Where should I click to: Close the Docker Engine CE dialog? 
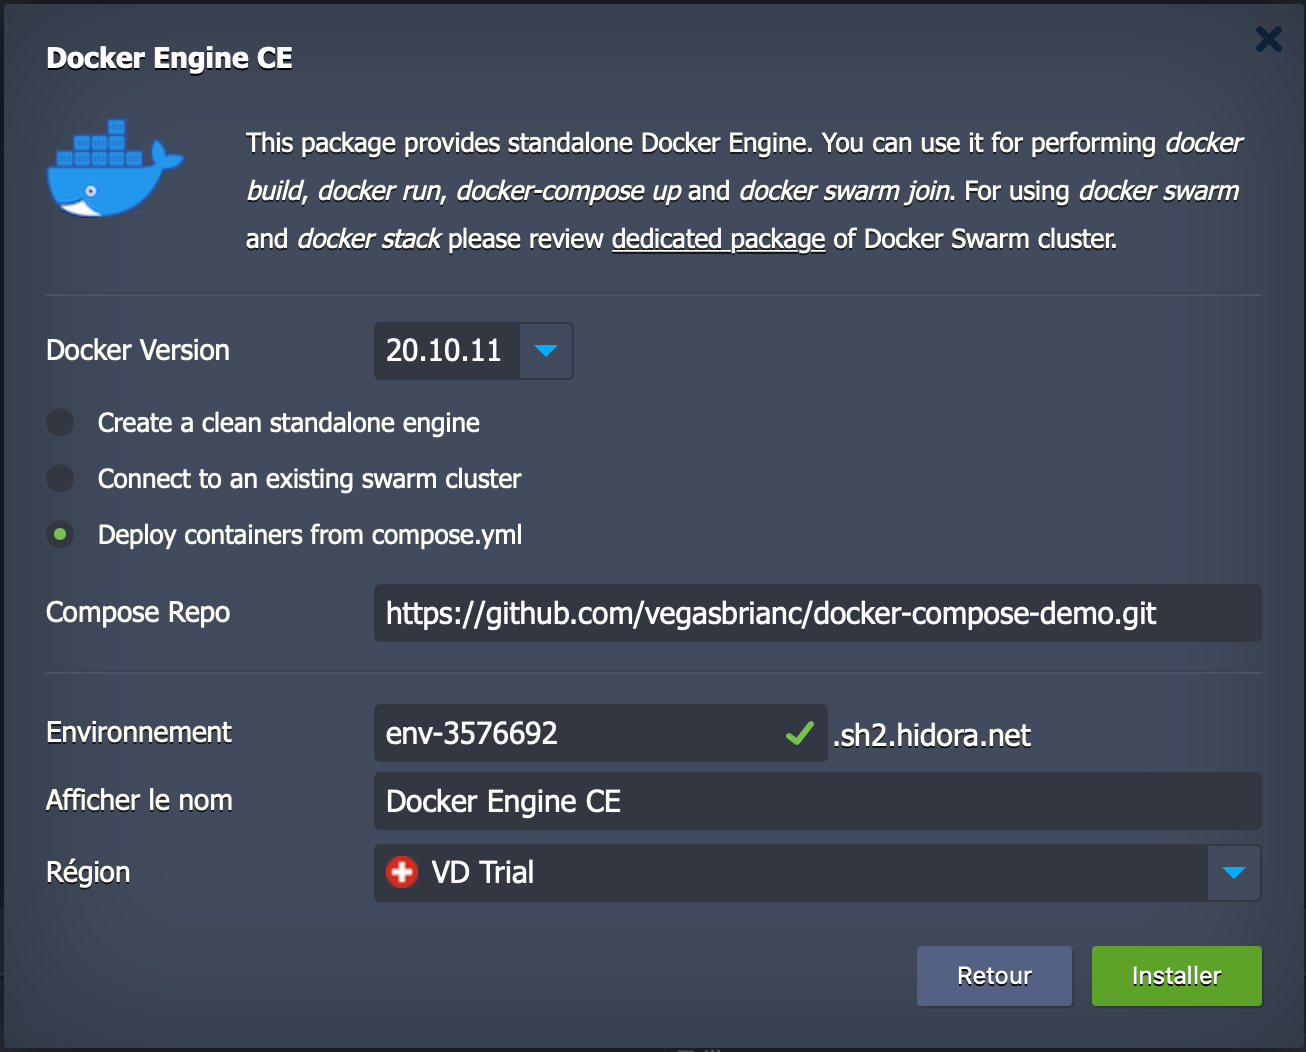(x=1268, y=39)
